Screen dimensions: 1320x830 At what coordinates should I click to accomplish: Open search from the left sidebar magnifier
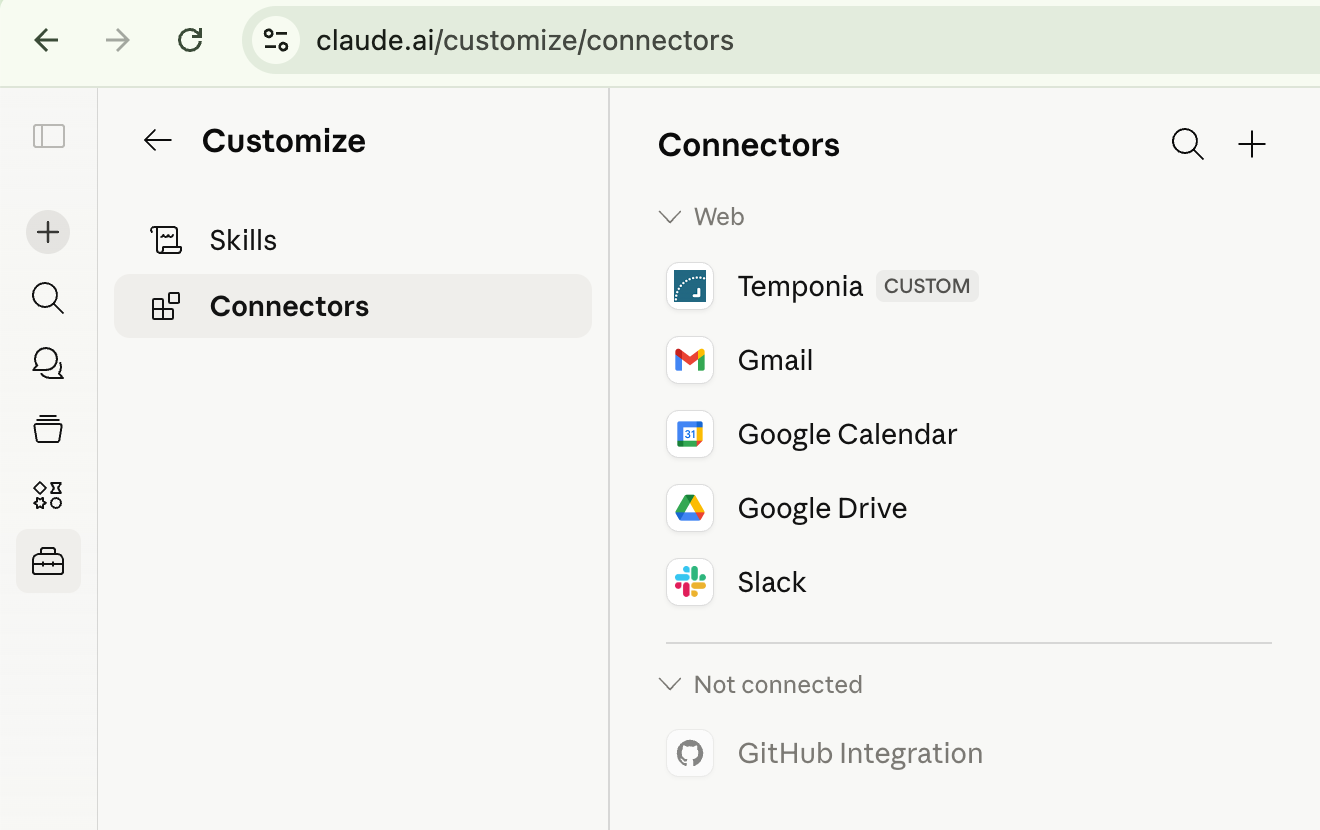[48, 298]
